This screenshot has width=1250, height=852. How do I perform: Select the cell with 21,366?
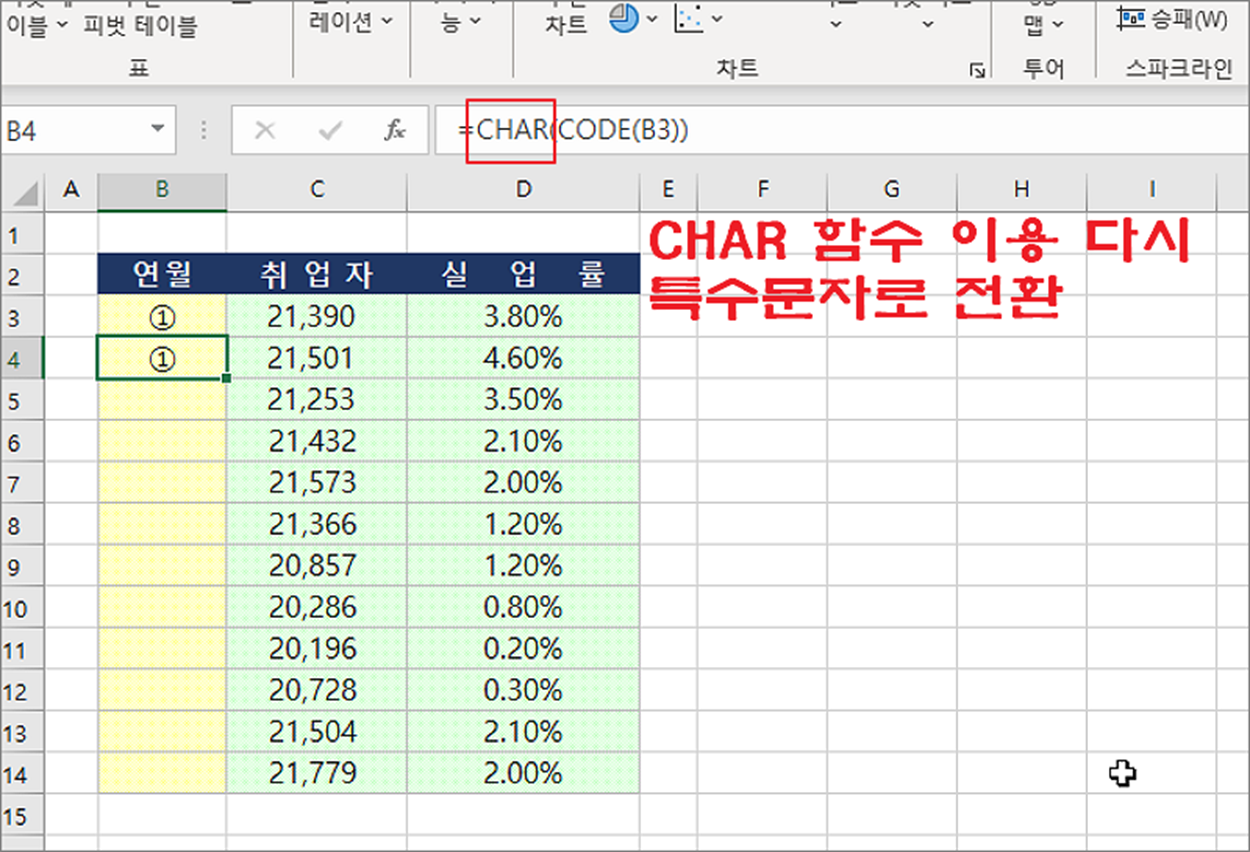(x=317, y=524)
